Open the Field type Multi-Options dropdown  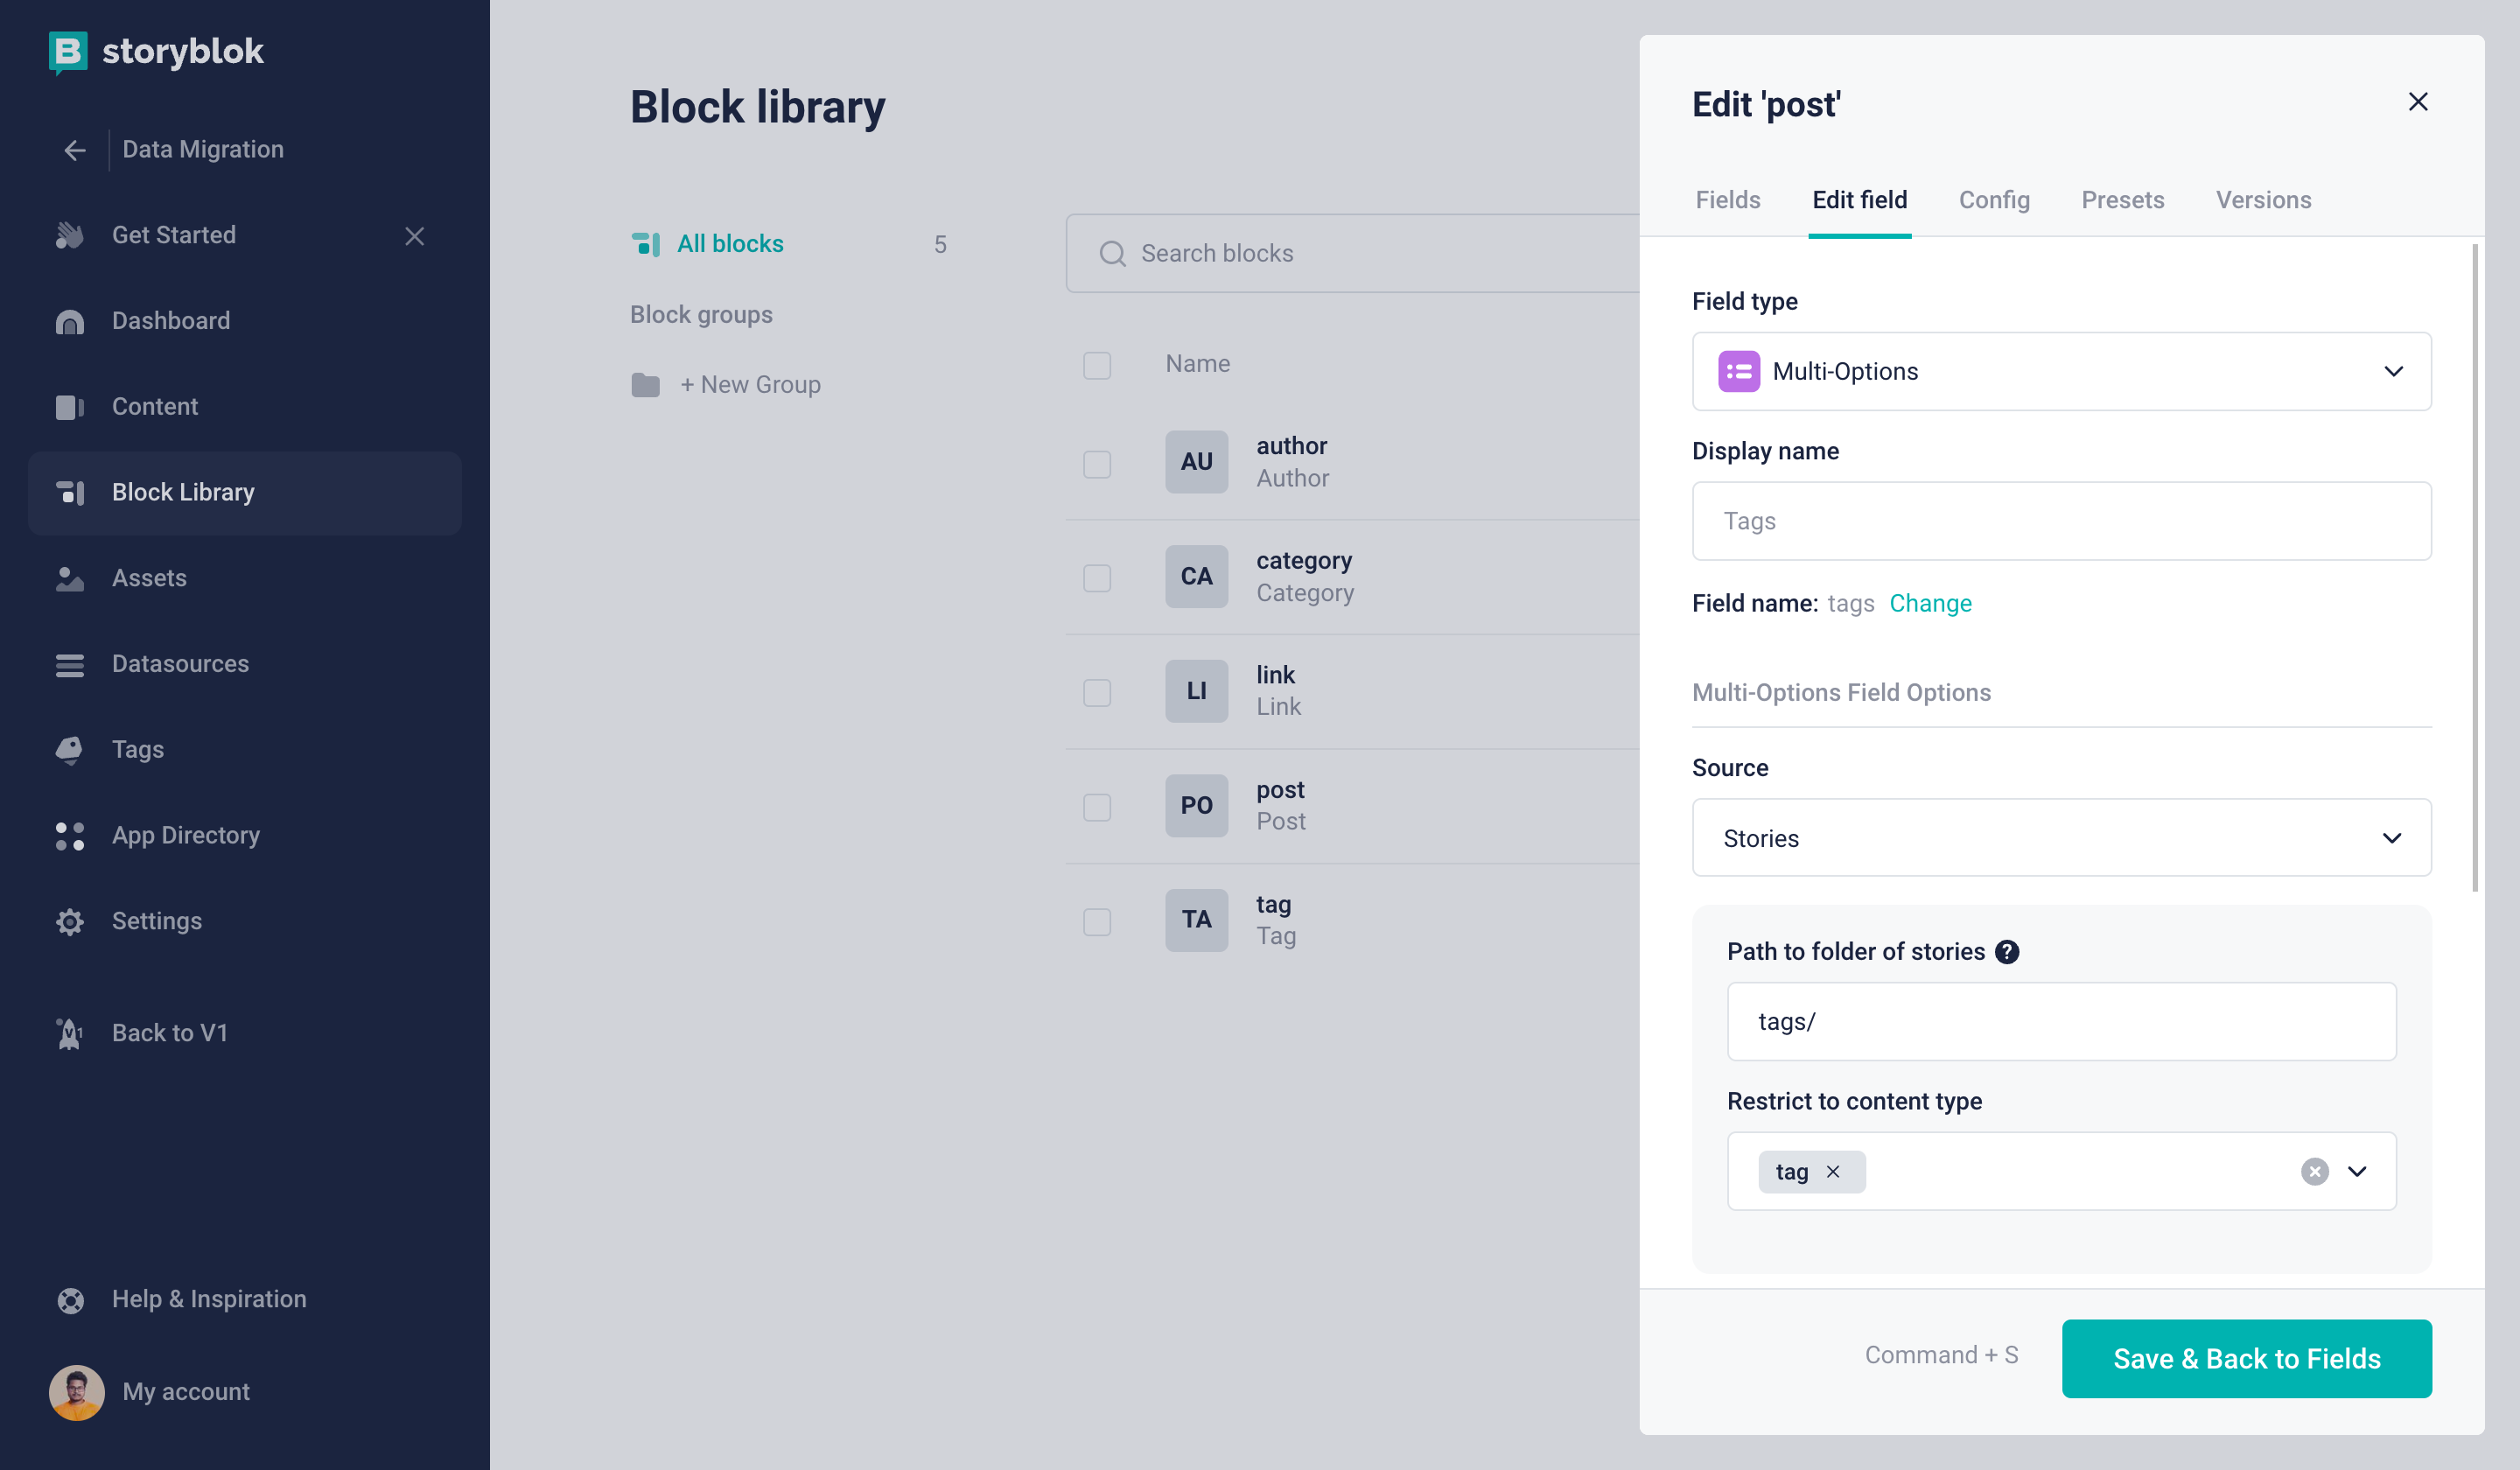(2061, 371)
